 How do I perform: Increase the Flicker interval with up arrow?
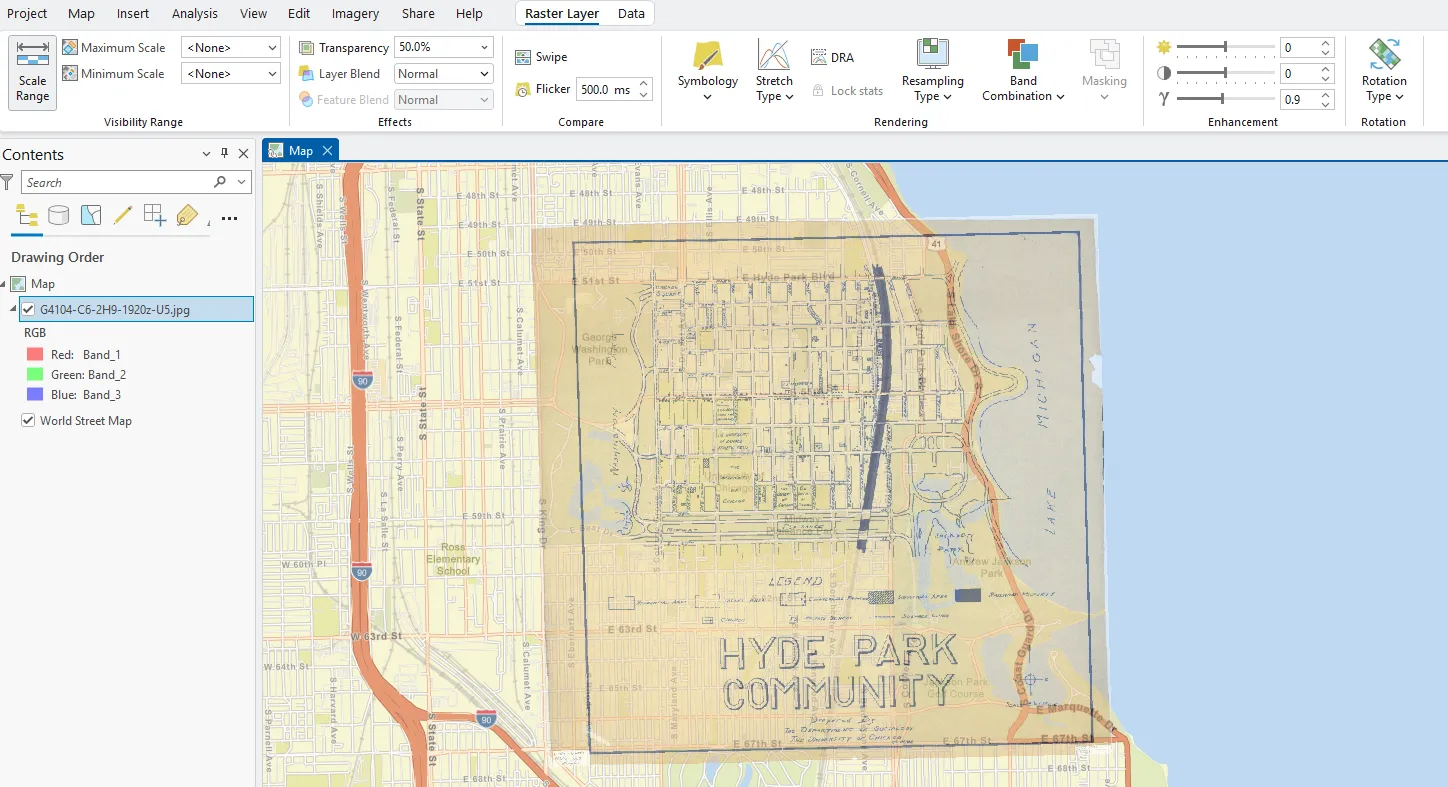coord(644,84)
